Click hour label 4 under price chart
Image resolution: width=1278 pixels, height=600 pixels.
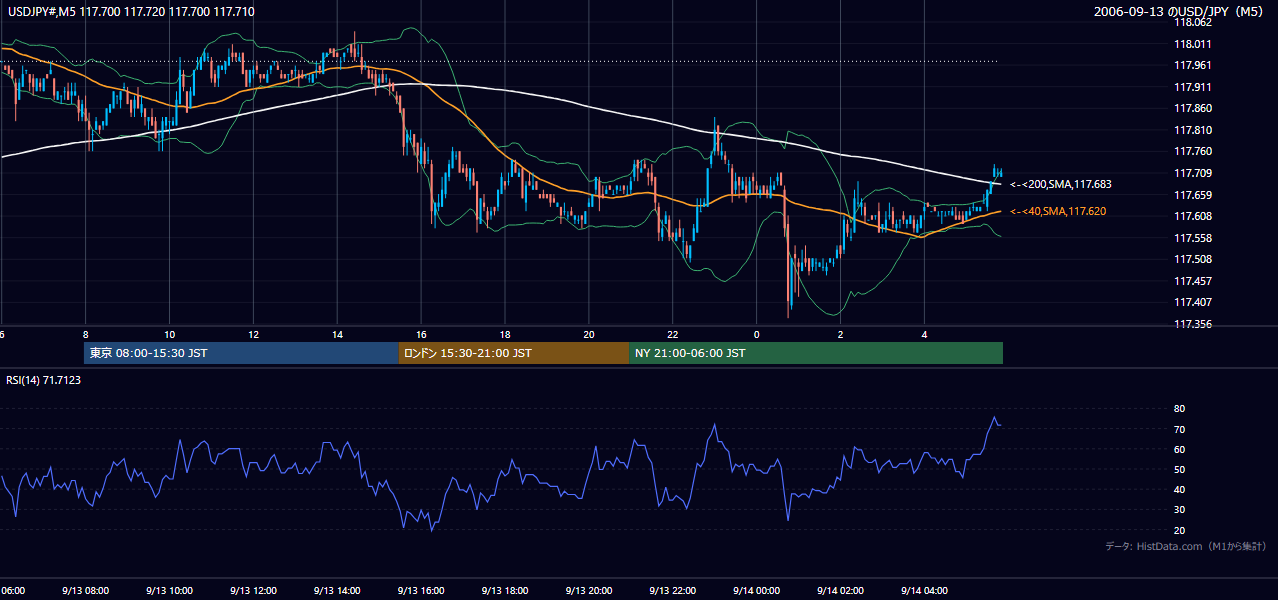pyautogui.click(x=925, y=334)
